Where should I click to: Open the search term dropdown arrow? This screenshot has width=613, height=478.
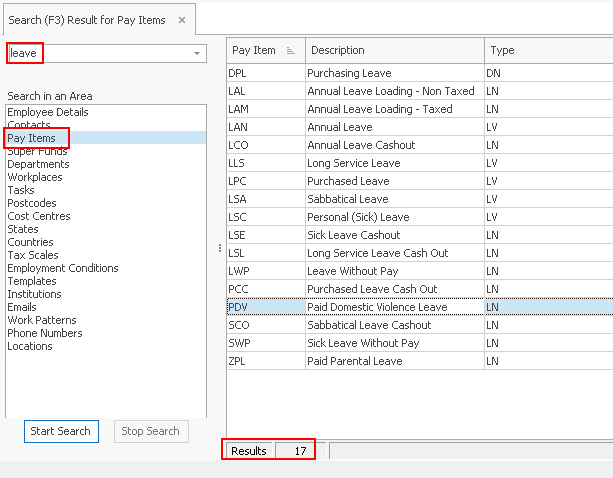click(x=197, y=53)
